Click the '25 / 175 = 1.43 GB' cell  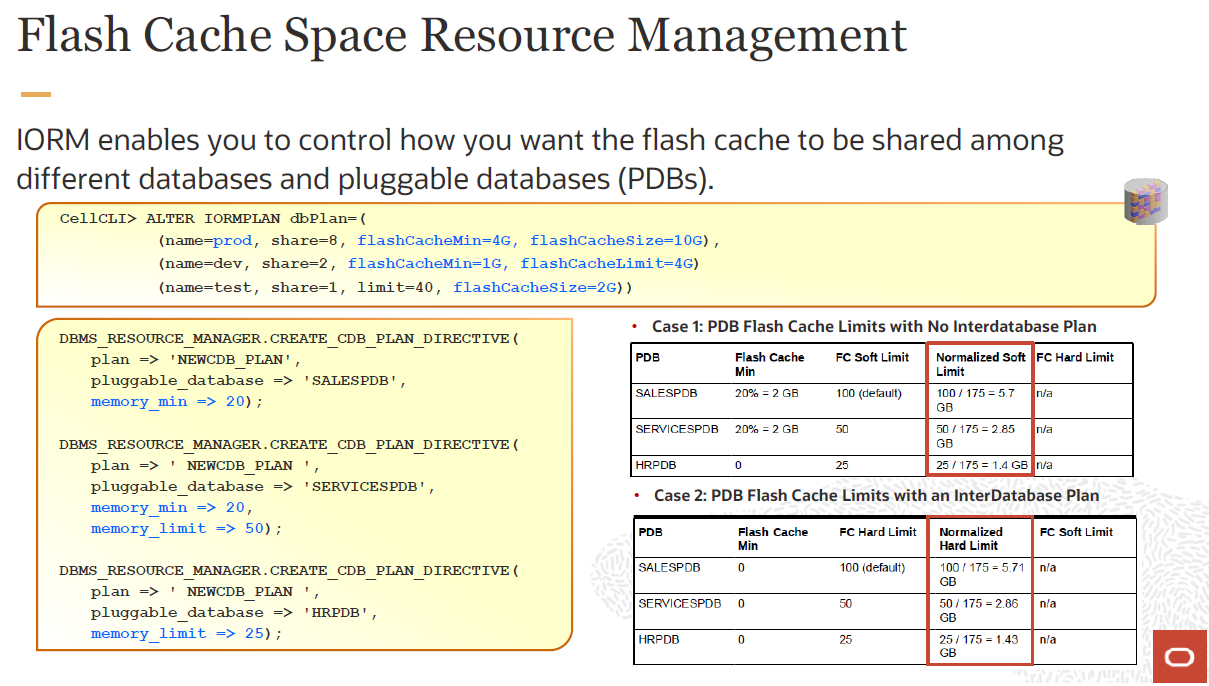tap(982, 646)
